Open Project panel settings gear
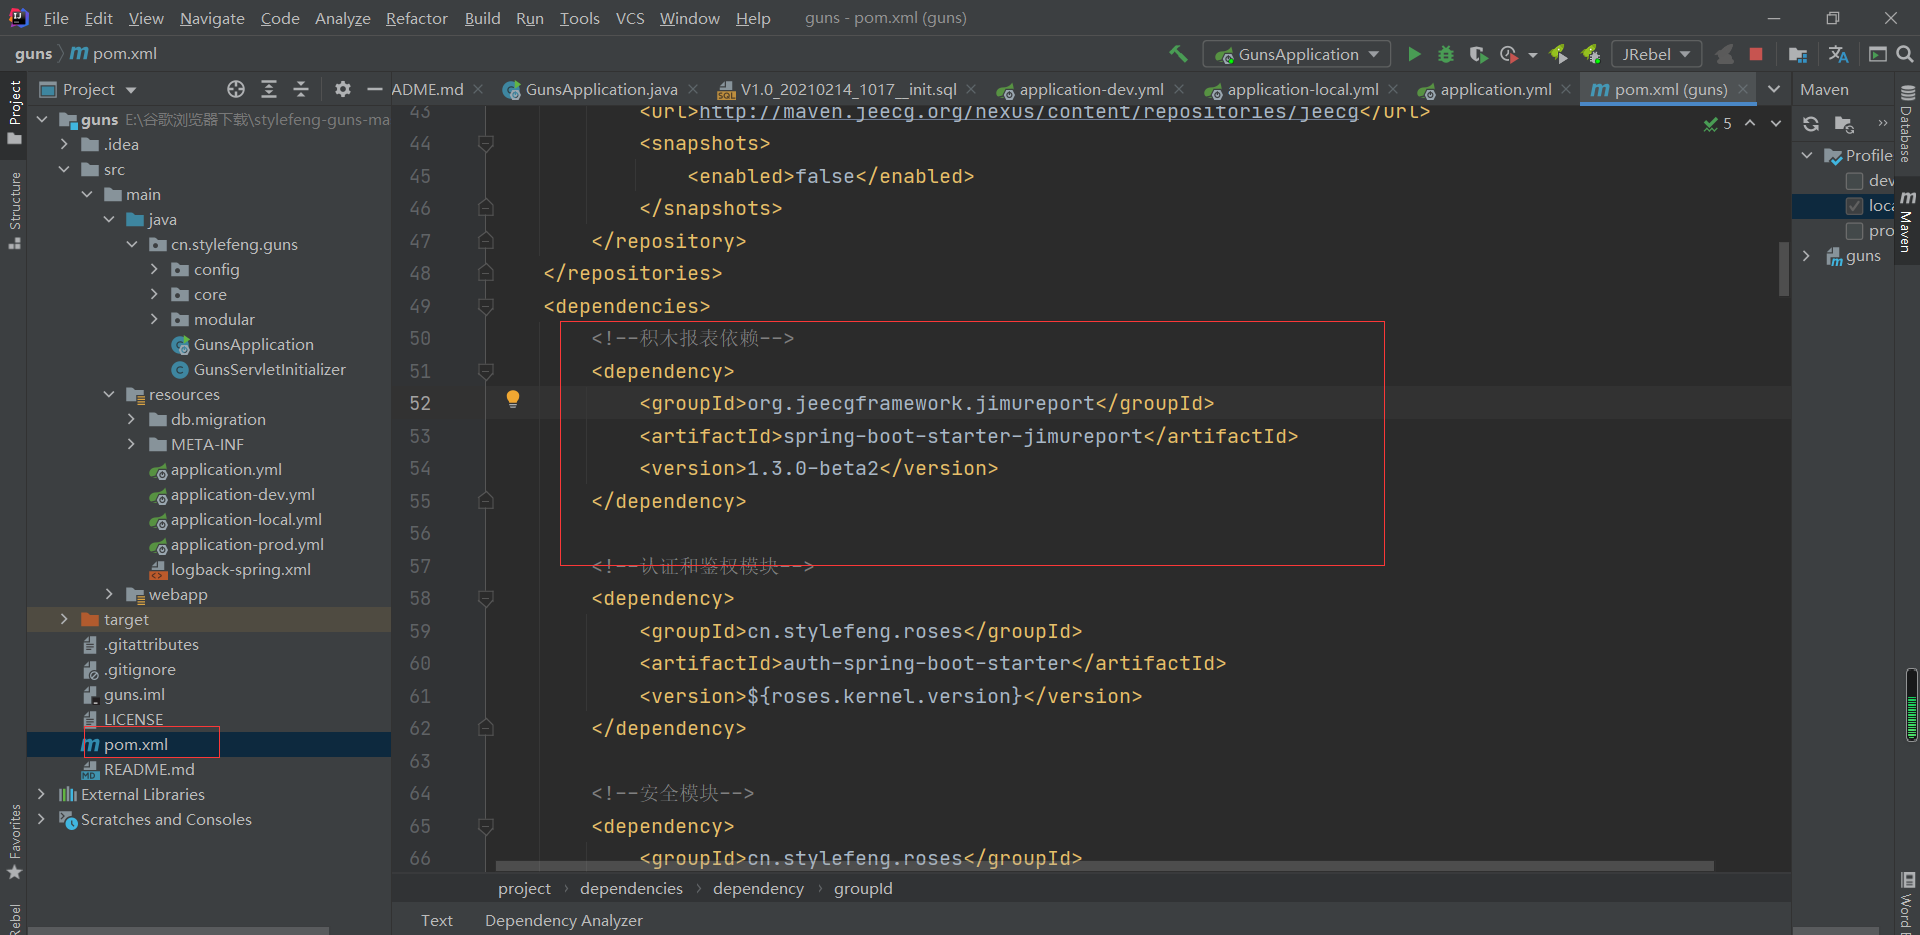Image resolution: width=1920 pixels, height=935 pixels. point(342,89)
